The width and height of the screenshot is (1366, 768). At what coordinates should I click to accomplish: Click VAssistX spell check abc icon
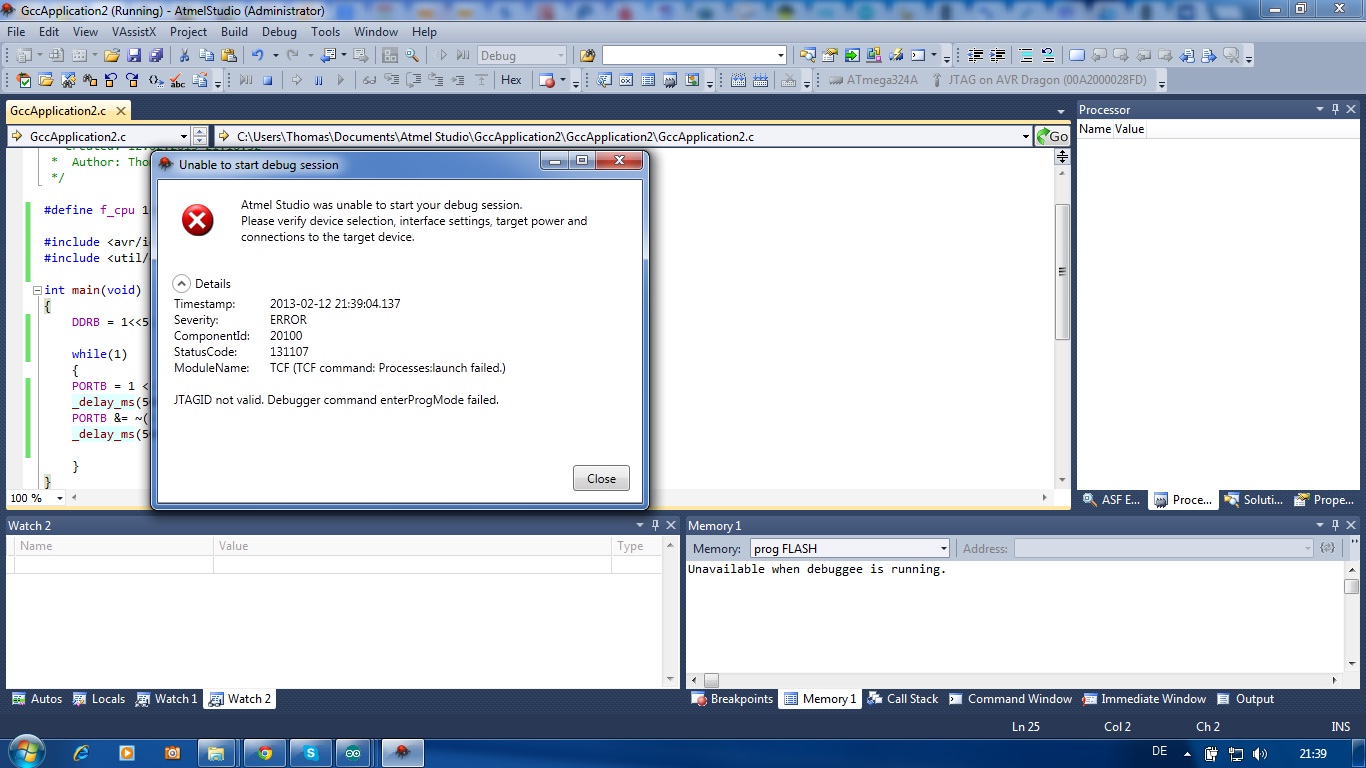point(178,80)
